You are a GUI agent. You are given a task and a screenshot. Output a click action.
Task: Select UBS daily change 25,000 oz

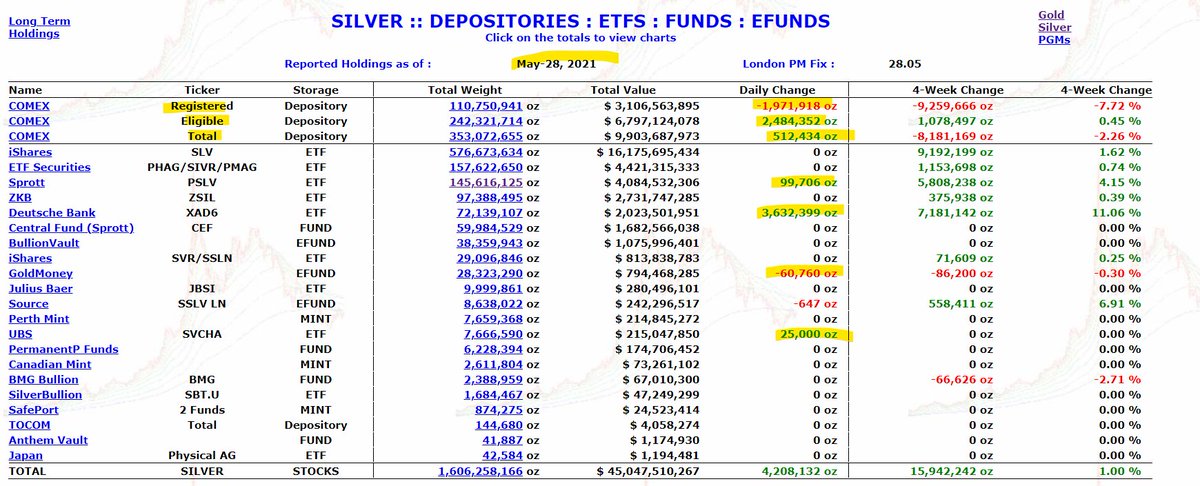(x=810, y=334)
